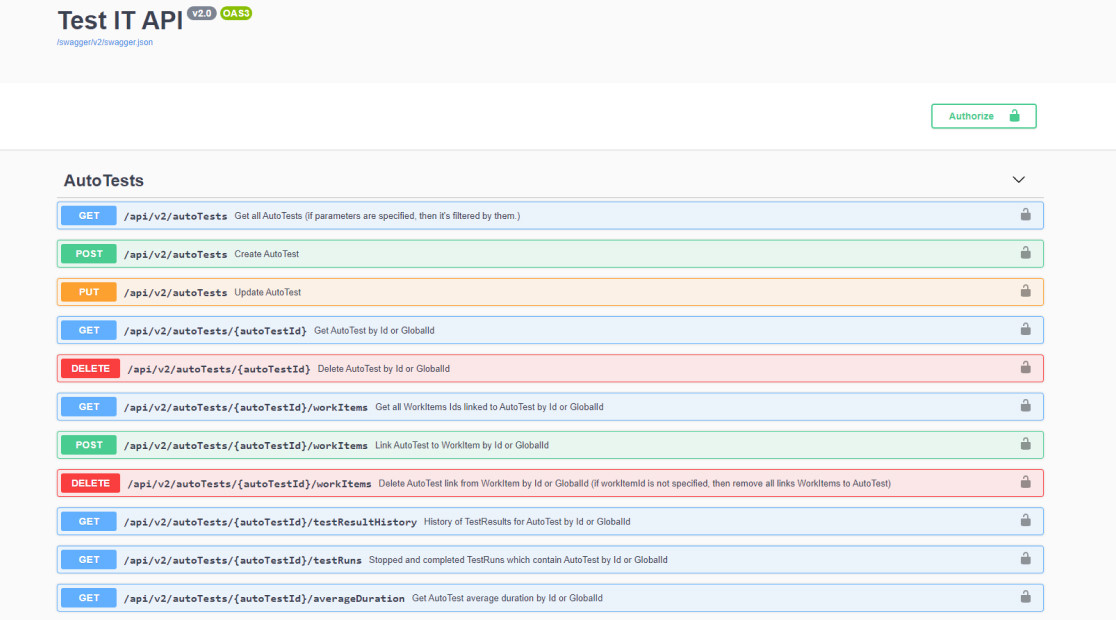
Task: Click the AutoTests section heading
Action: [x=104, y=181]
